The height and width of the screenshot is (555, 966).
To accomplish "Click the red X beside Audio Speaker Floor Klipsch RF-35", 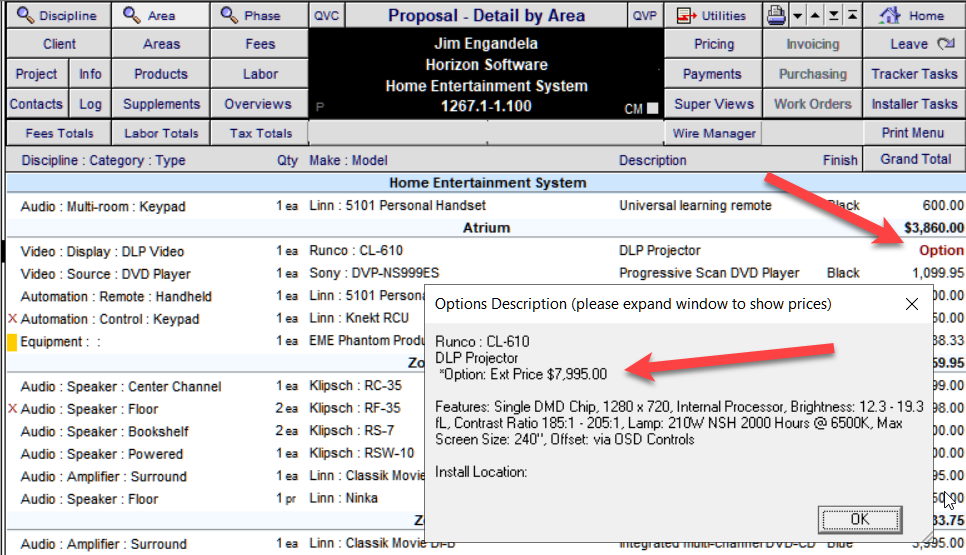I will pos(12,408).
